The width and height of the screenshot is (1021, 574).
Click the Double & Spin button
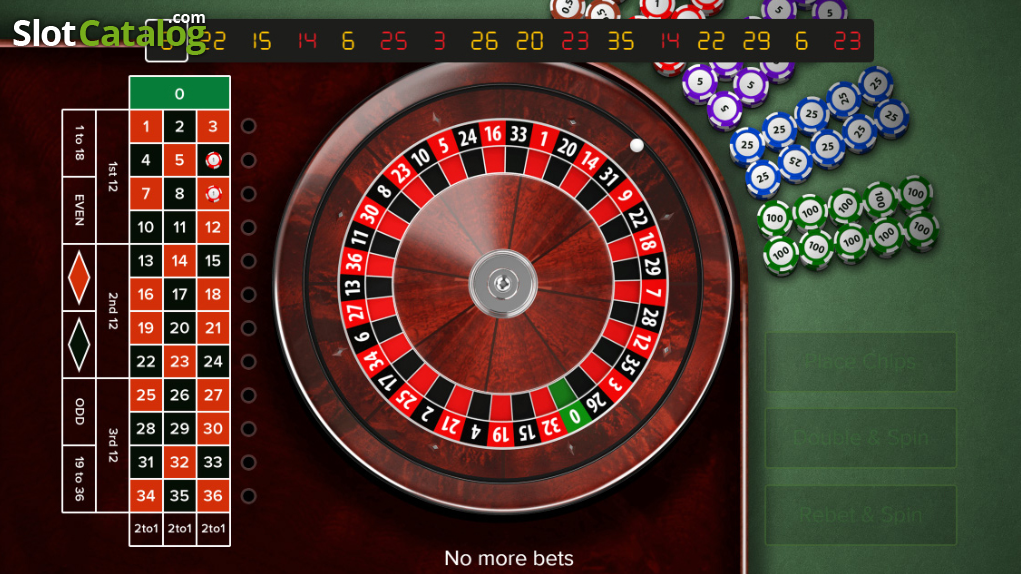tap(860, 438)
